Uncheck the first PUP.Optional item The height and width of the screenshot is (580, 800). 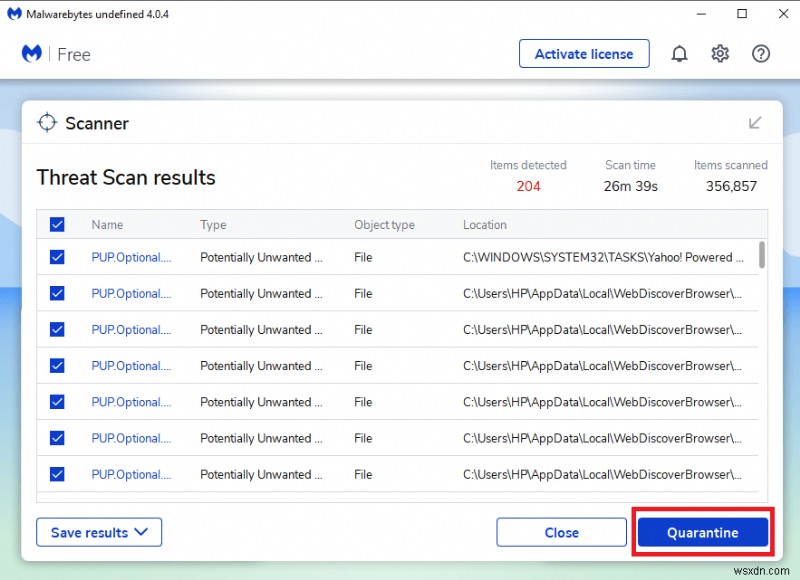tap(57, 257)
